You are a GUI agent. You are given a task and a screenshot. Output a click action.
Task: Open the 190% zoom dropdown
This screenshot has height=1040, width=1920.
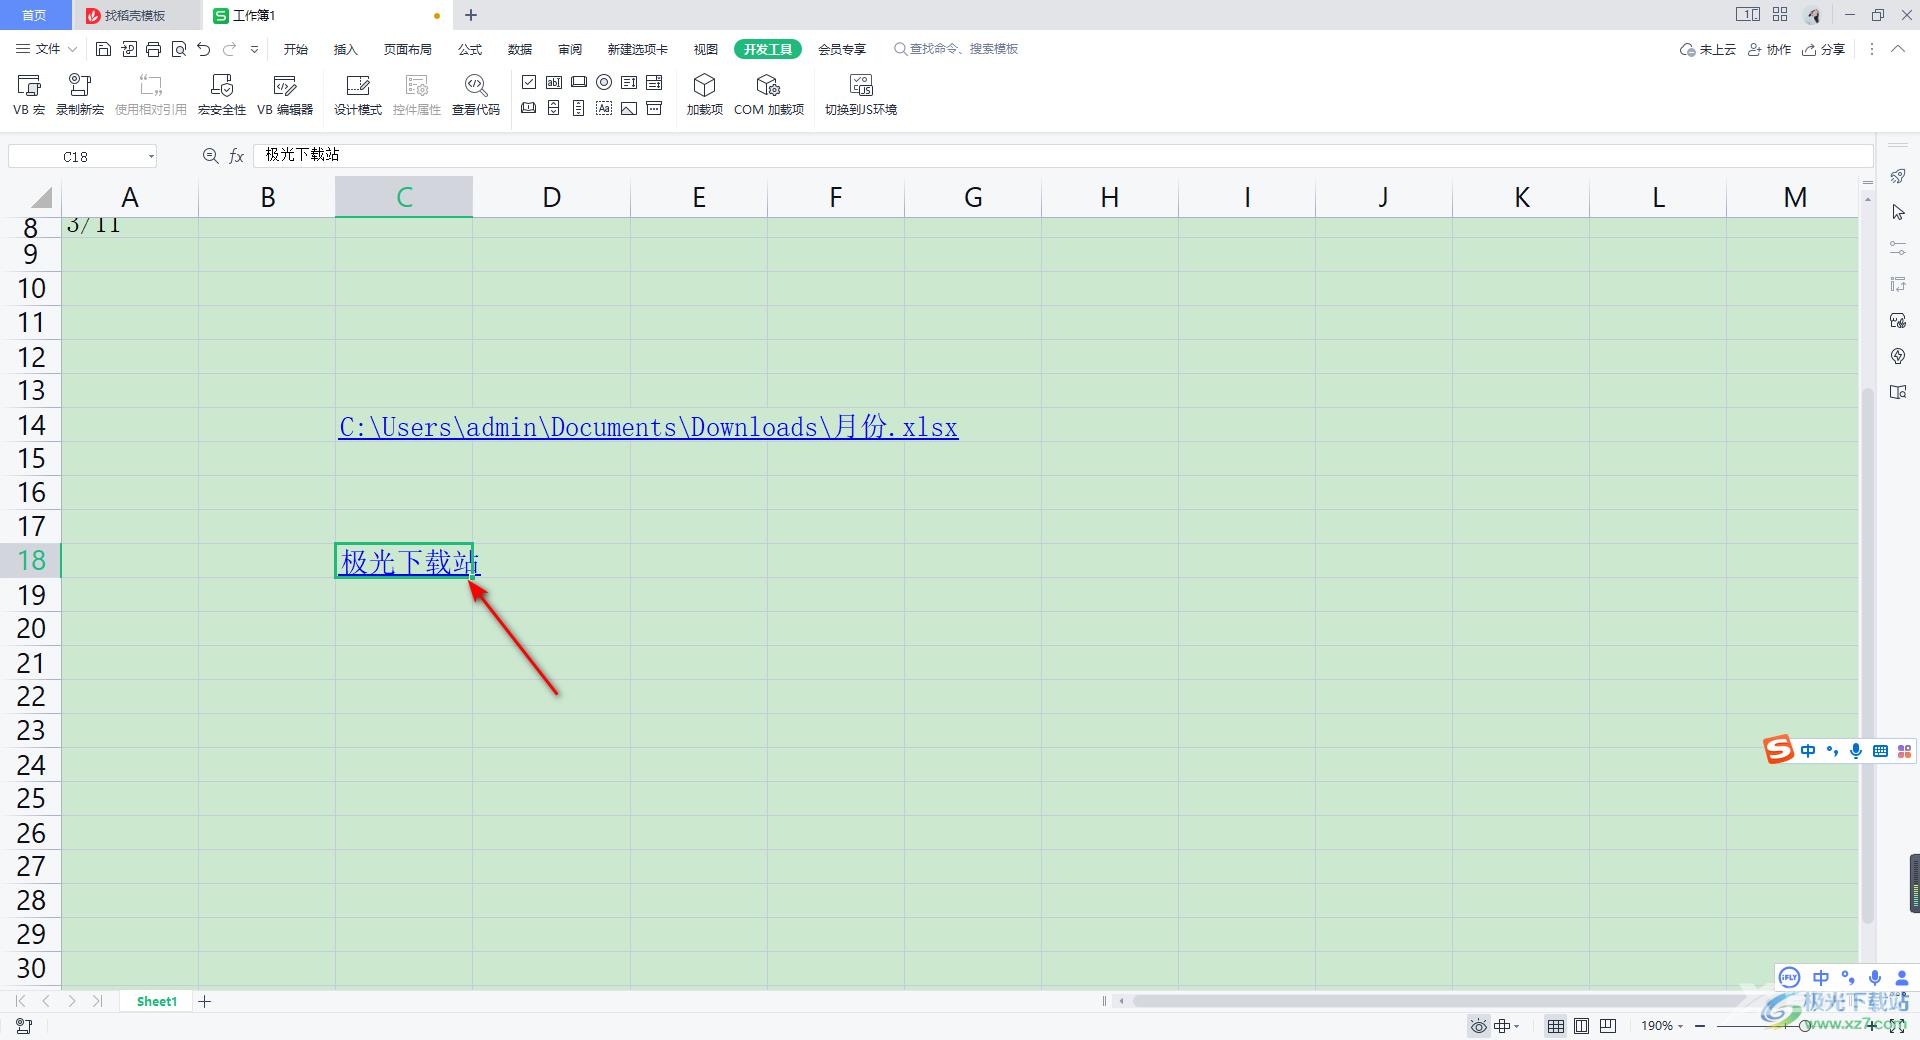[x=1662, y=1026]
